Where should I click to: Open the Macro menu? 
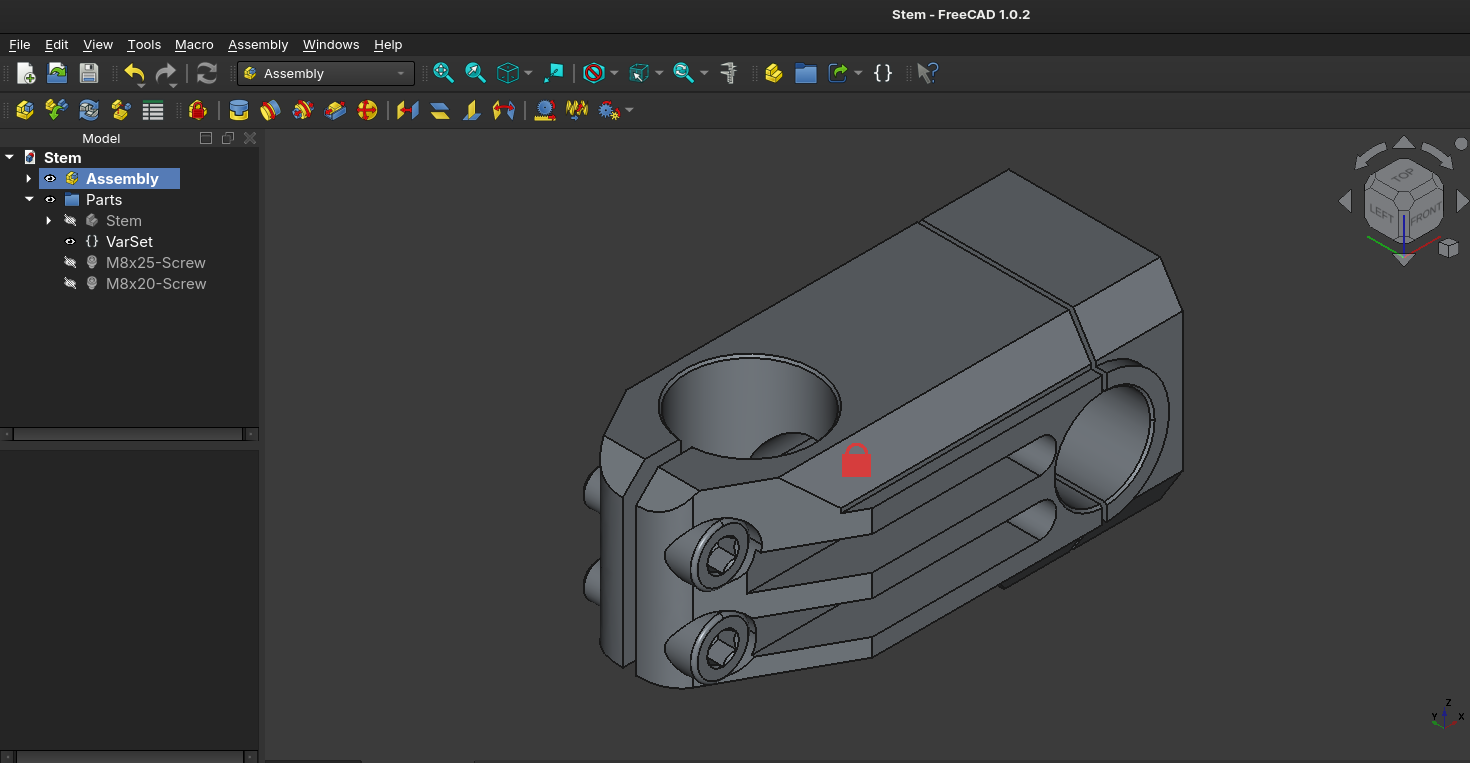click(x=194, y=45)
